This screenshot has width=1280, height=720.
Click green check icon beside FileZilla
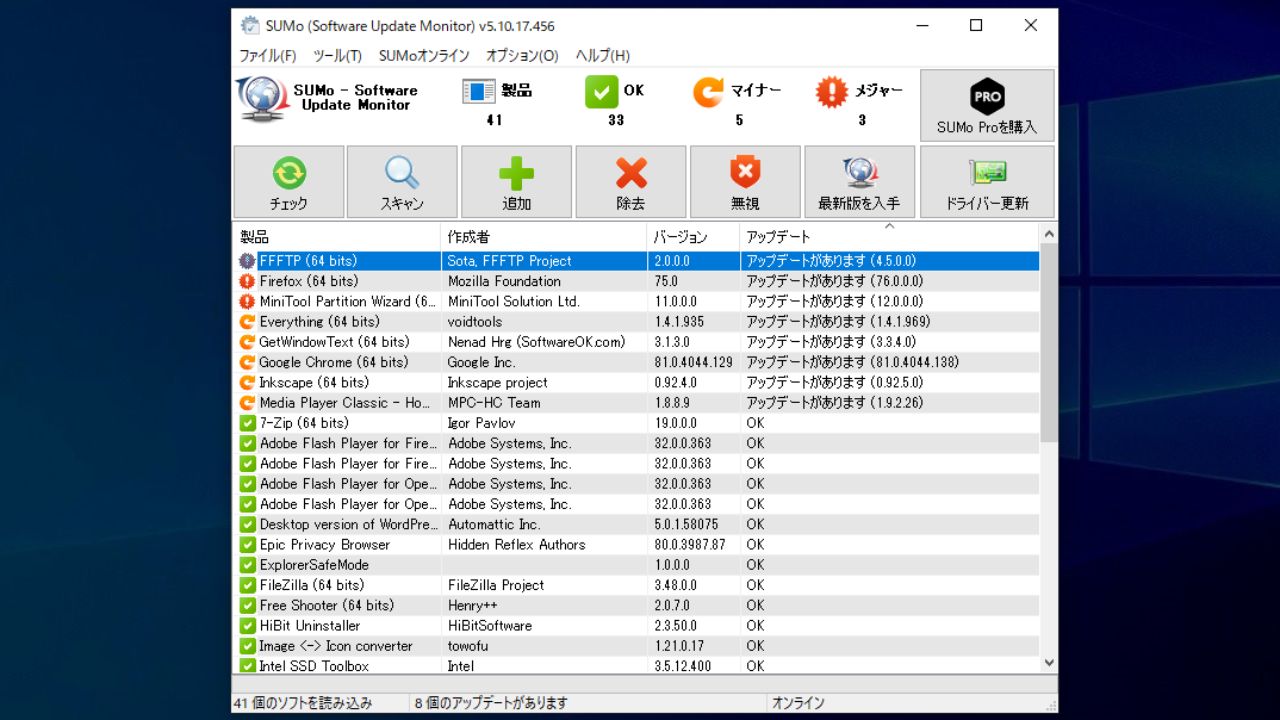click(x=247, y=585)
